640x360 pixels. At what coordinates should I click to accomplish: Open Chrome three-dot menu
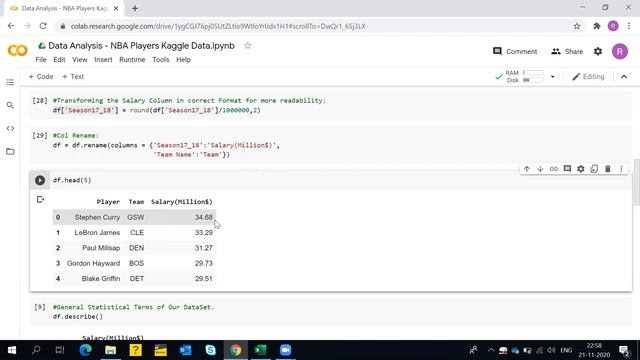coord(629,26)
